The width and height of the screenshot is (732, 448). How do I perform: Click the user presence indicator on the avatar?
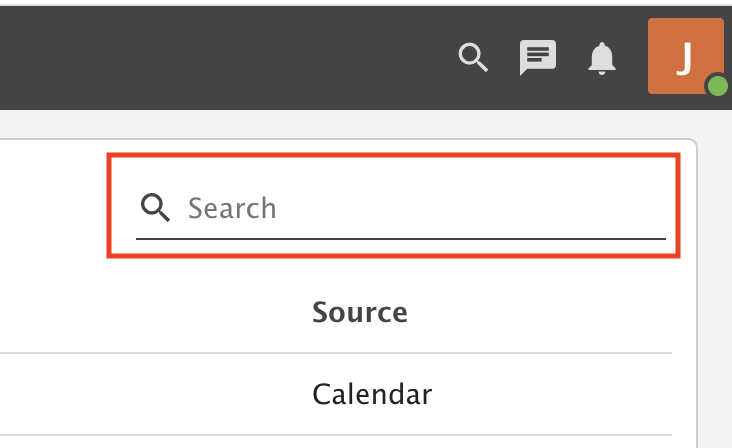[x=718, y=86]
